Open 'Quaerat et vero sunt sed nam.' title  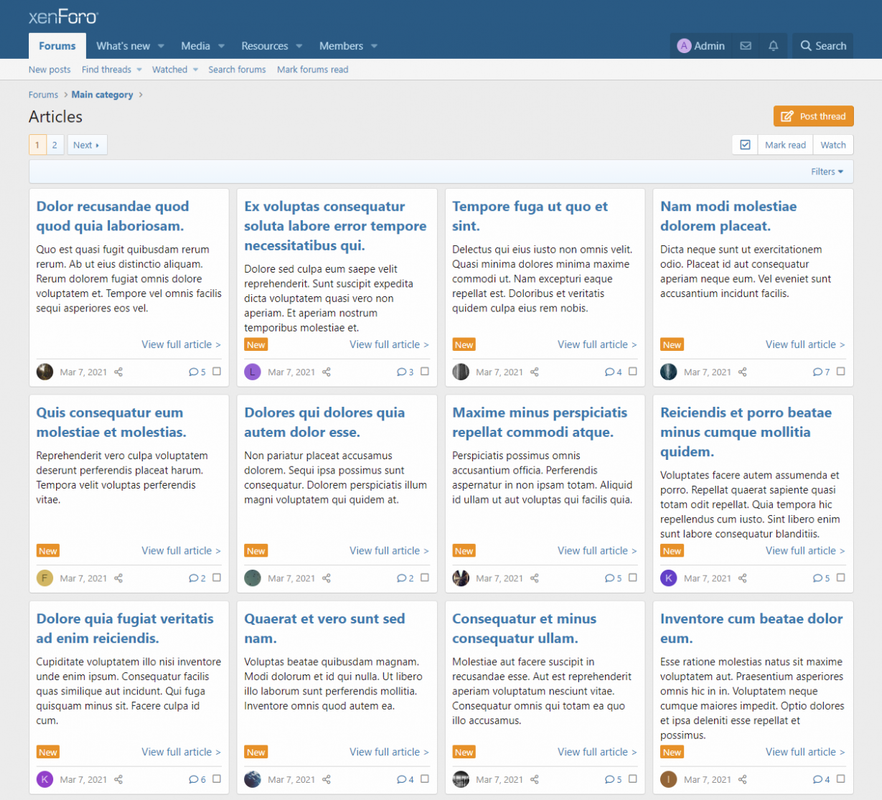pos(325,628)
